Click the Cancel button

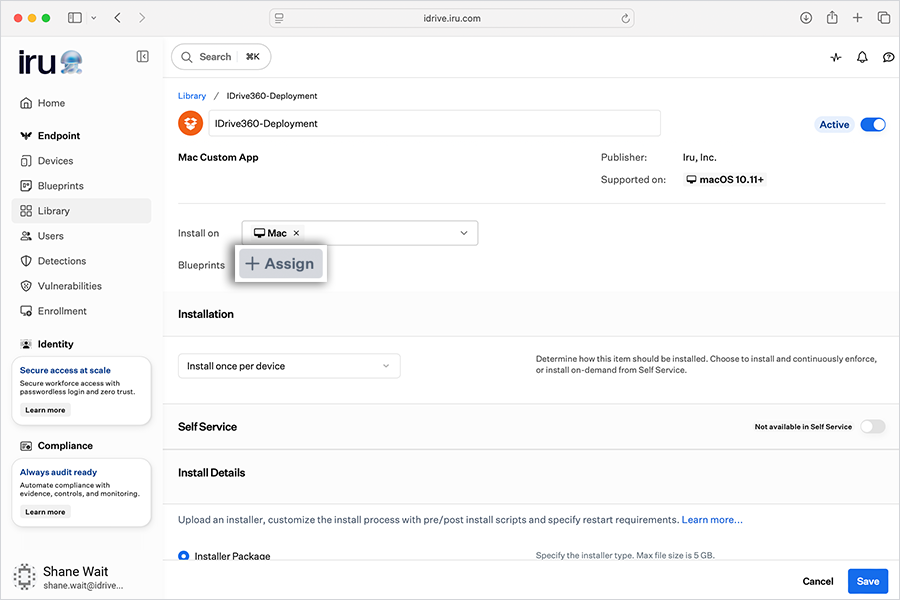(x=818, y=581)
